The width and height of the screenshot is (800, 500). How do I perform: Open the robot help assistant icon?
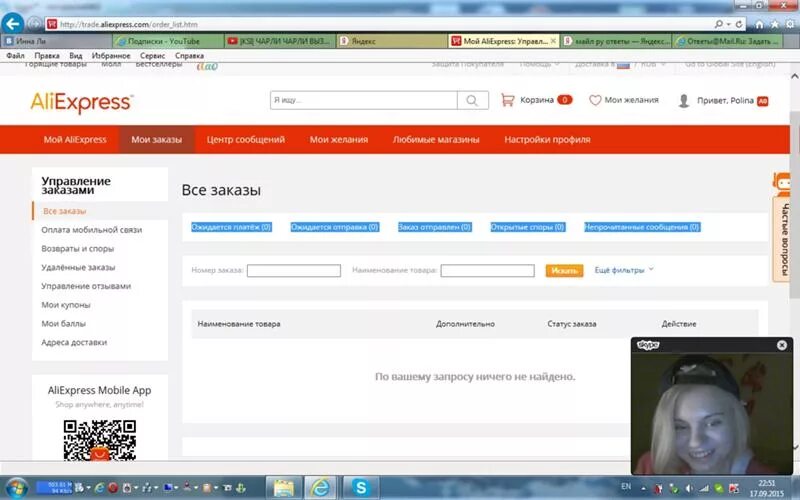click(x=782, y=184)
